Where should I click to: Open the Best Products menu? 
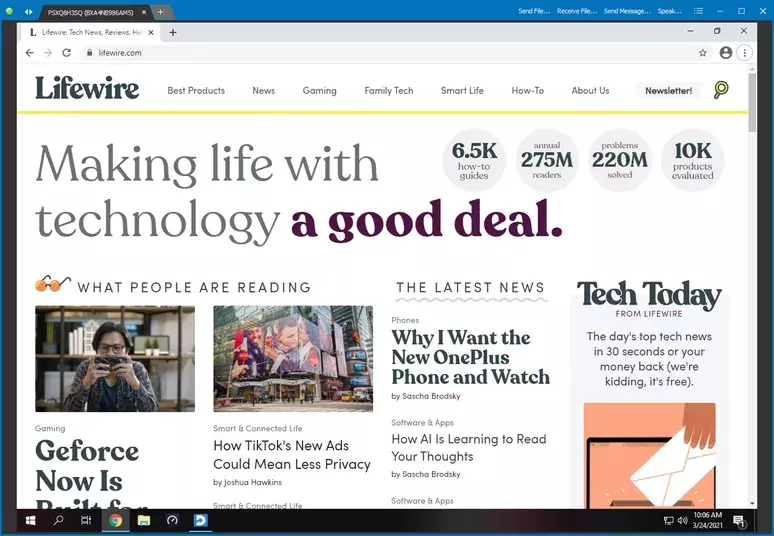point(196,91)
